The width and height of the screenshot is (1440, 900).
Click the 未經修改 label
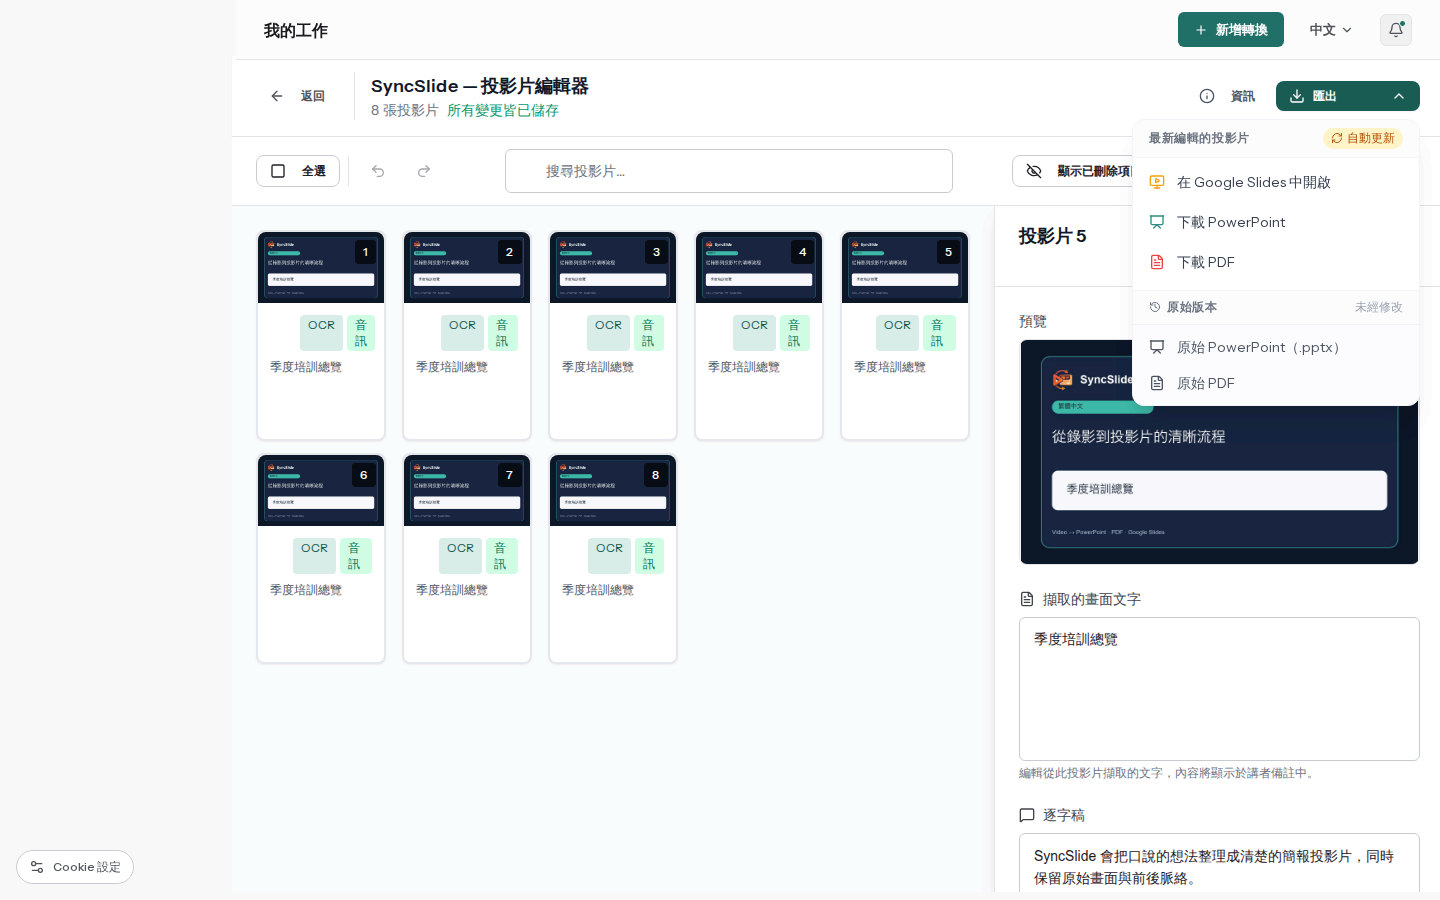click(x=1379, y=307)
